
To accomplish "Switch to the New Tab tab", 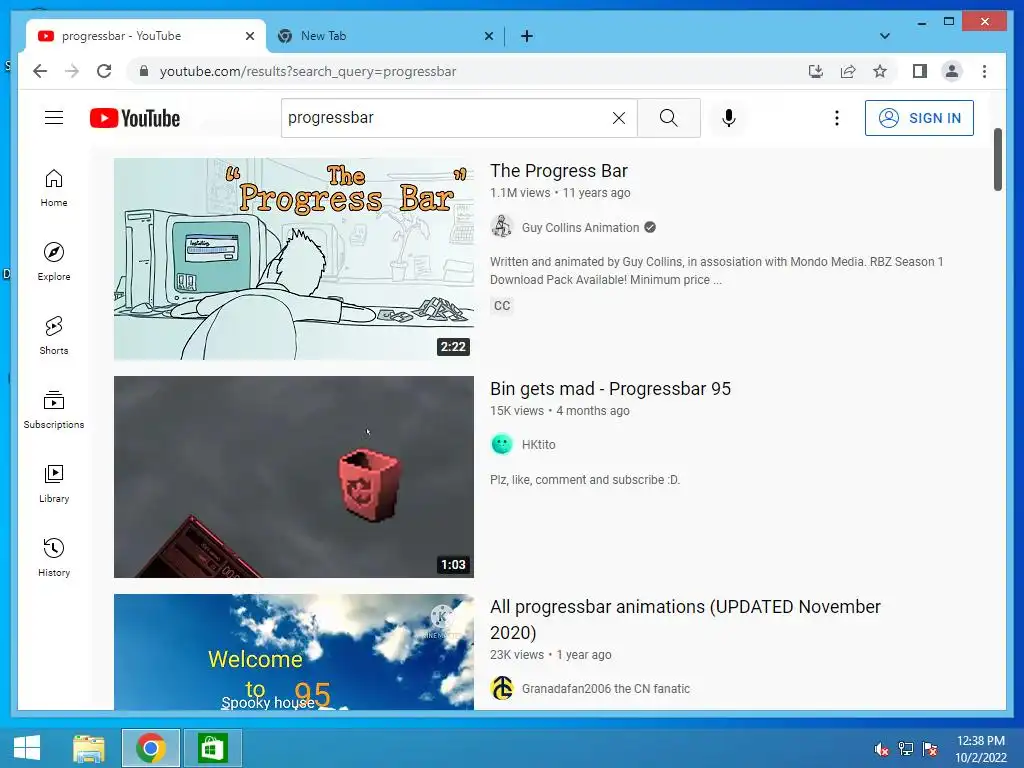I will 385,36.
